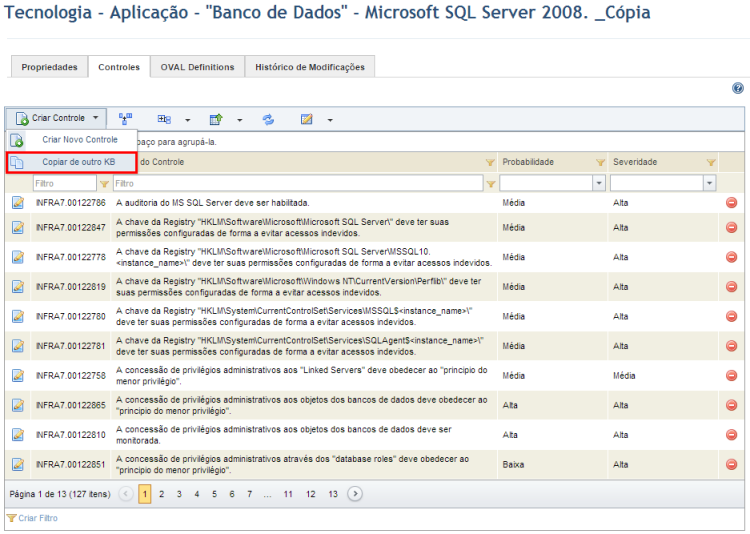Click funnel beside the ID filter field
The height and width of the screenshot is (534, 750).
click(x=104, y=184)
